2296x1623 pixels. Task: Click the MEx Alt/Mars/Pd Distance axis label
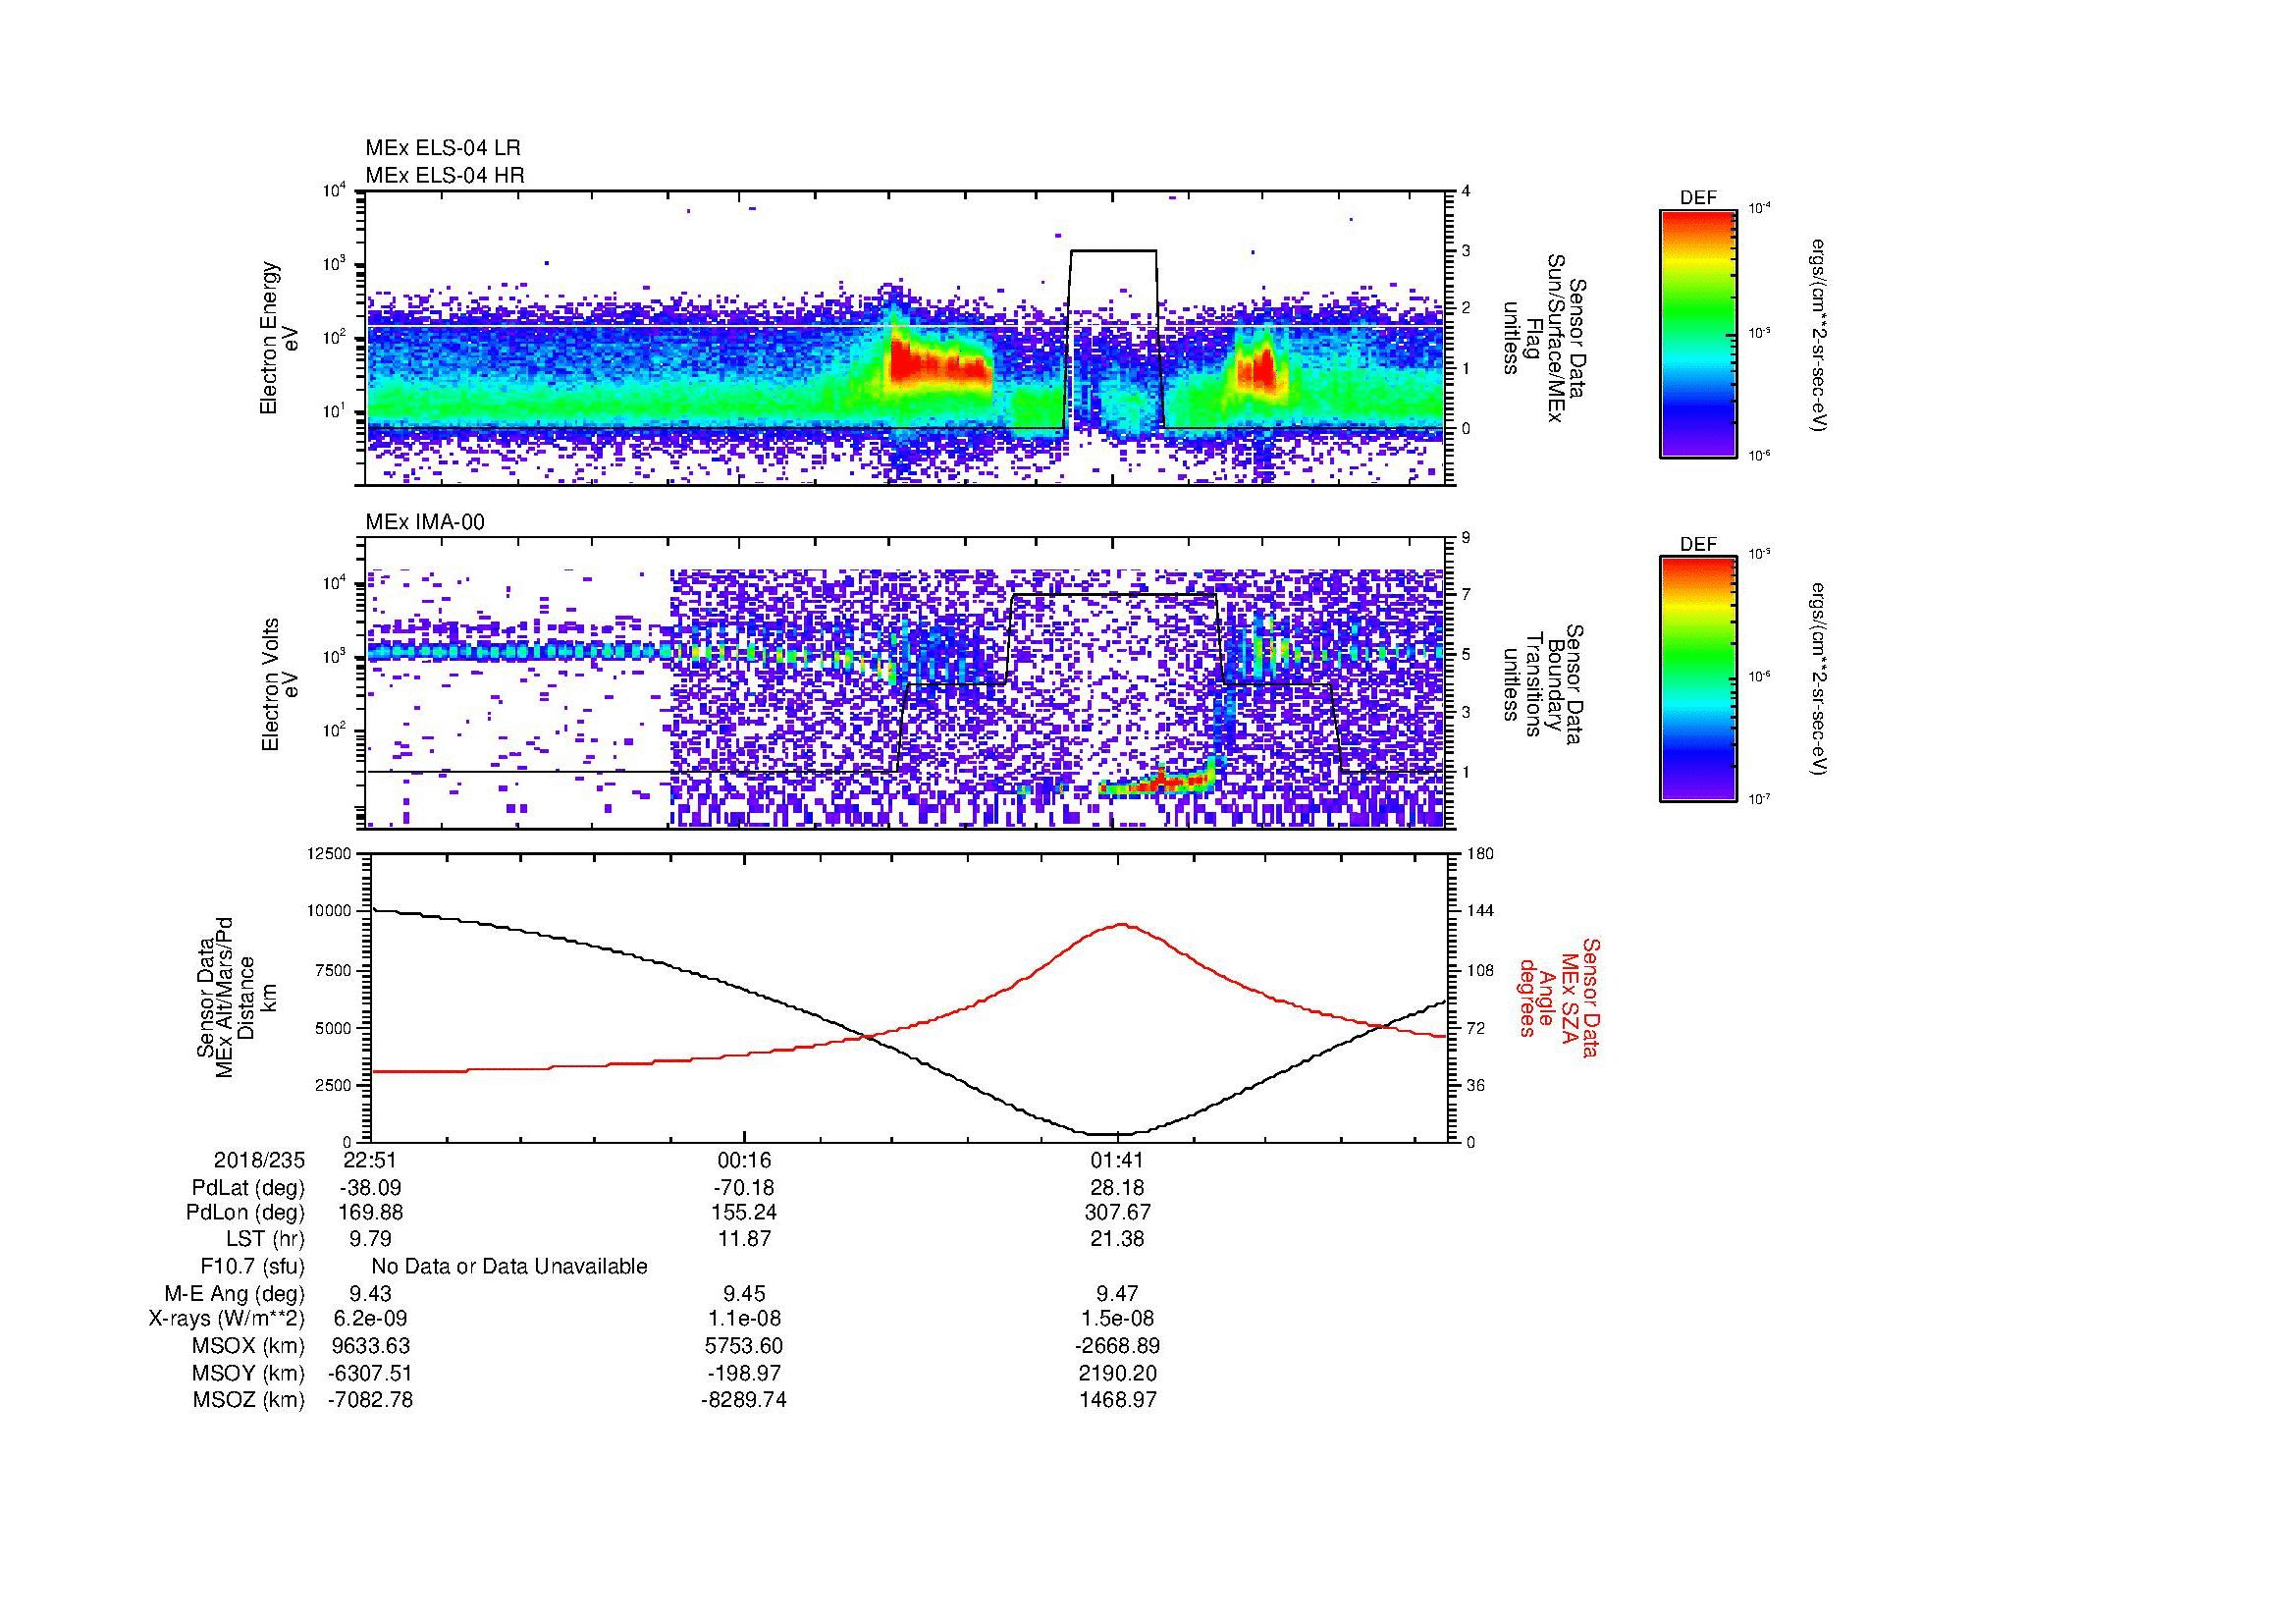pos(236,996)
